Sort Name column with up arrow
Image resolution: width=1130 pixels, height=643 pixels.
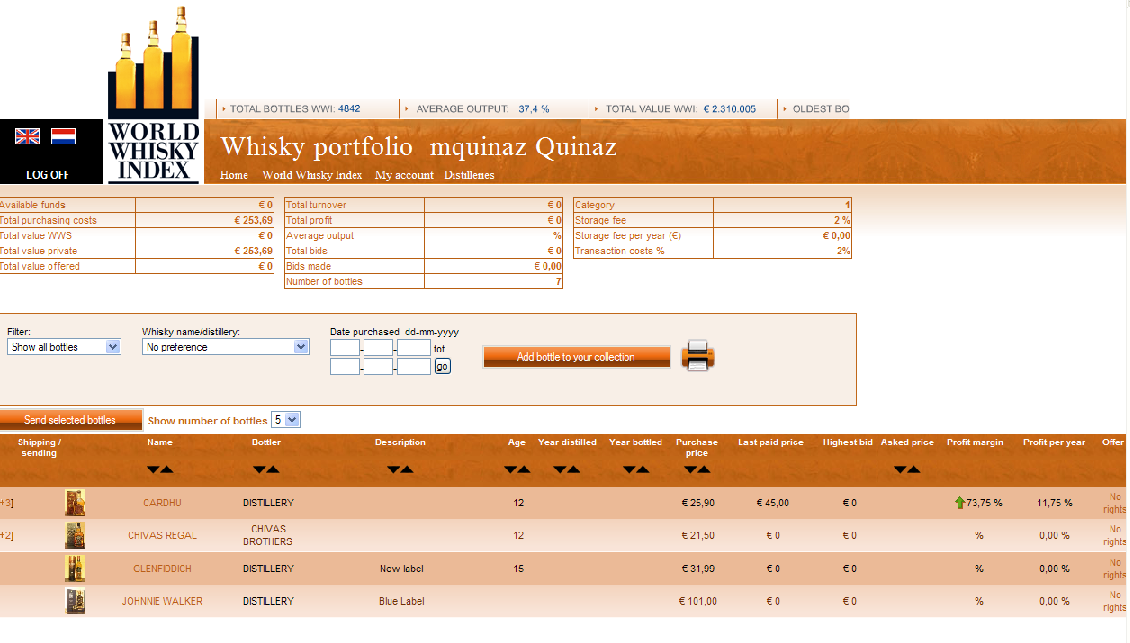(x=167, y=469)
